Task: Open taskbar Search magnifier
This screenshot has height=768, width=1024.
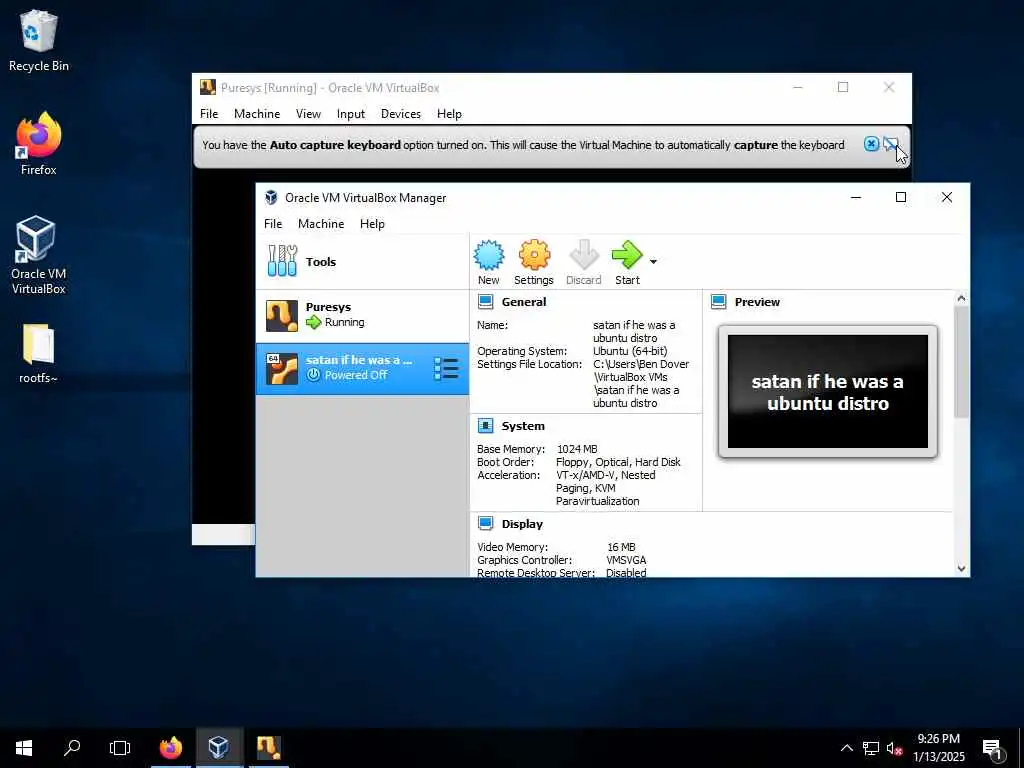Action: pyautogui.click(x=72, y=748)
